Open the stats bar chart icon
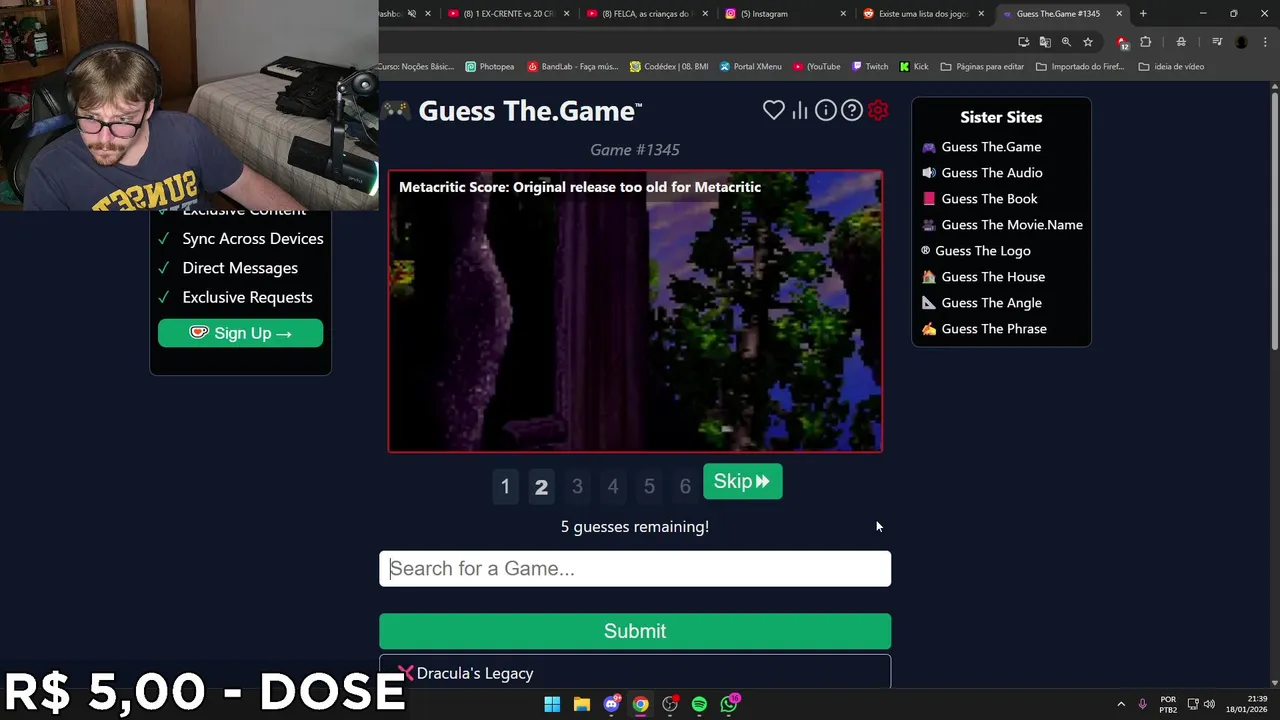This screenshot has width=1280, height=720. pyautogui.click(x=799, y=110)
